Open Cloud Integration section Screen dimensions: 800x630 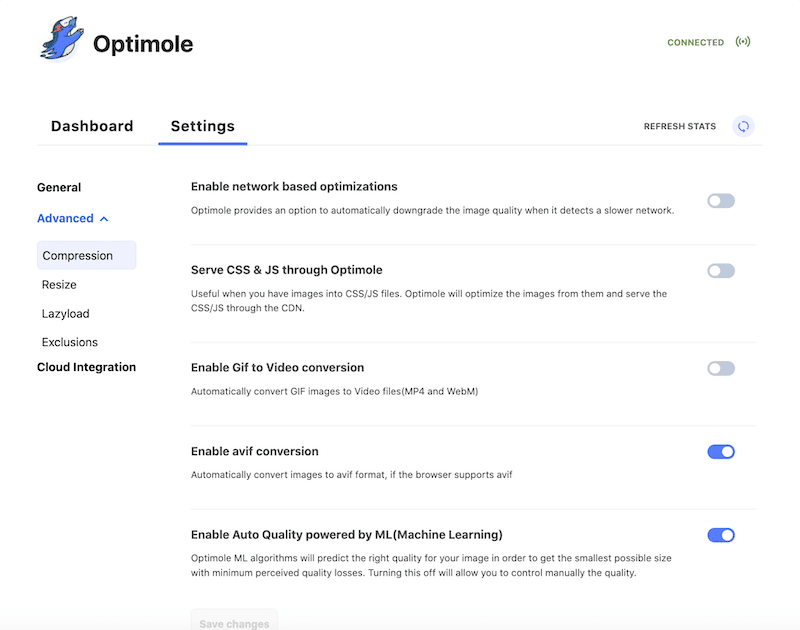86,367
